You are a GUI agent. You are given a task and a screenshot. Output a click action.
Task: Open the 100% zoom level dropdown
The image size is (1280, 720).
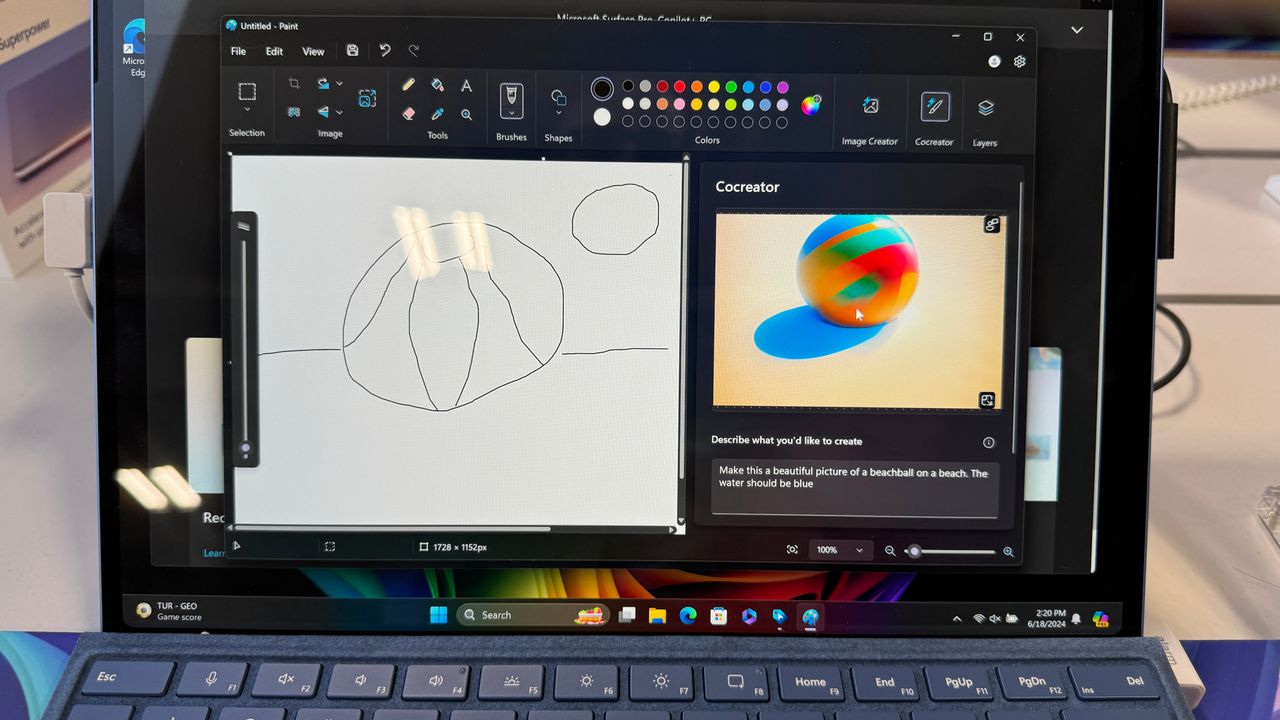click(x=839, y=550)
